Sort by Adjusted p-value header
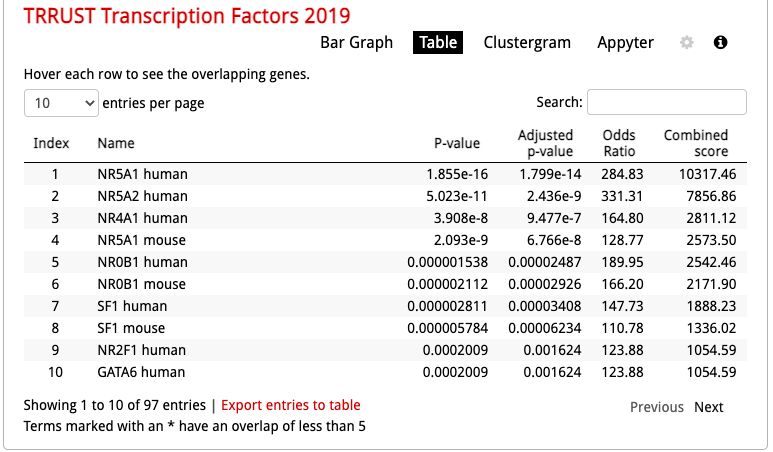 (x=545, y=143)
